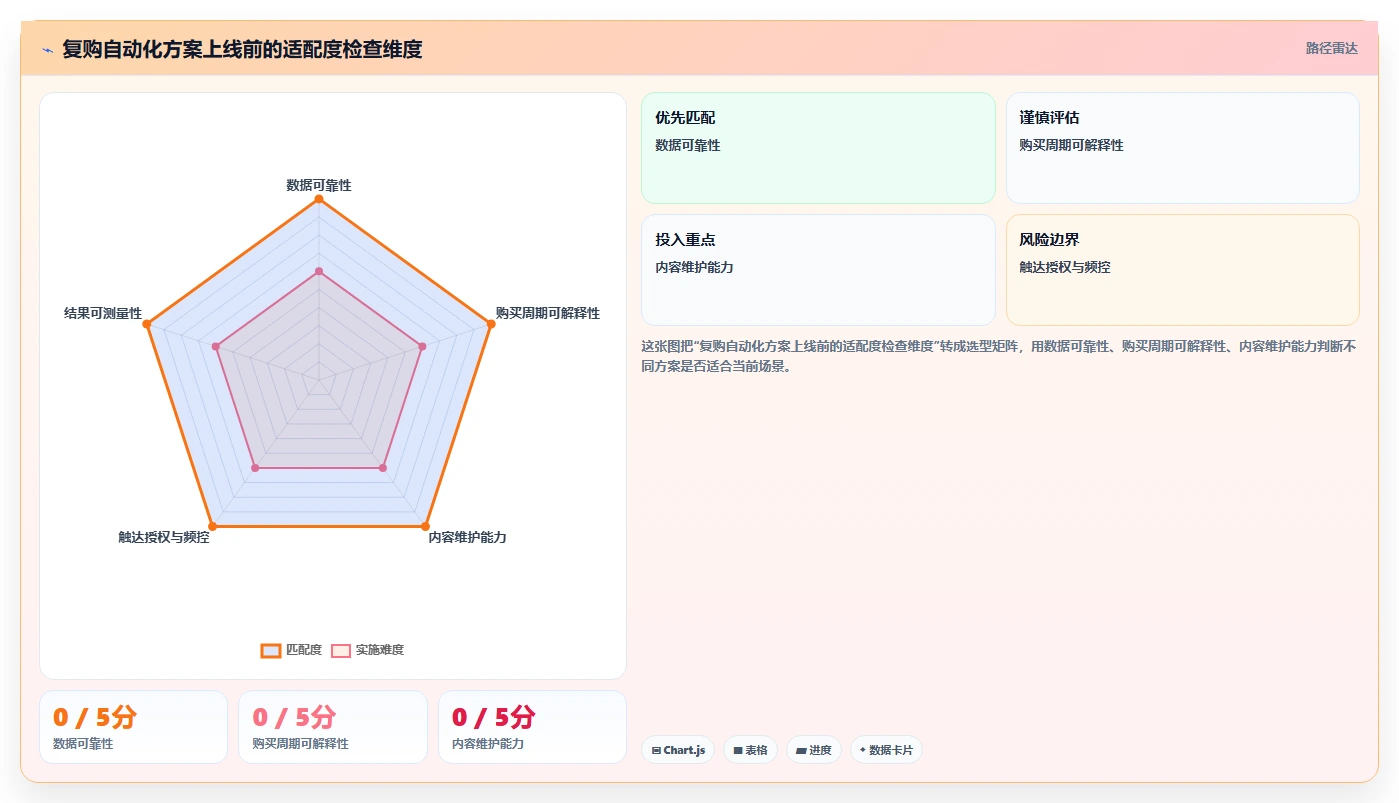Click 购买周期可解释性 text in 谨慎评估 card
Screen dimensions: 1399x803
click(1071, 145)
